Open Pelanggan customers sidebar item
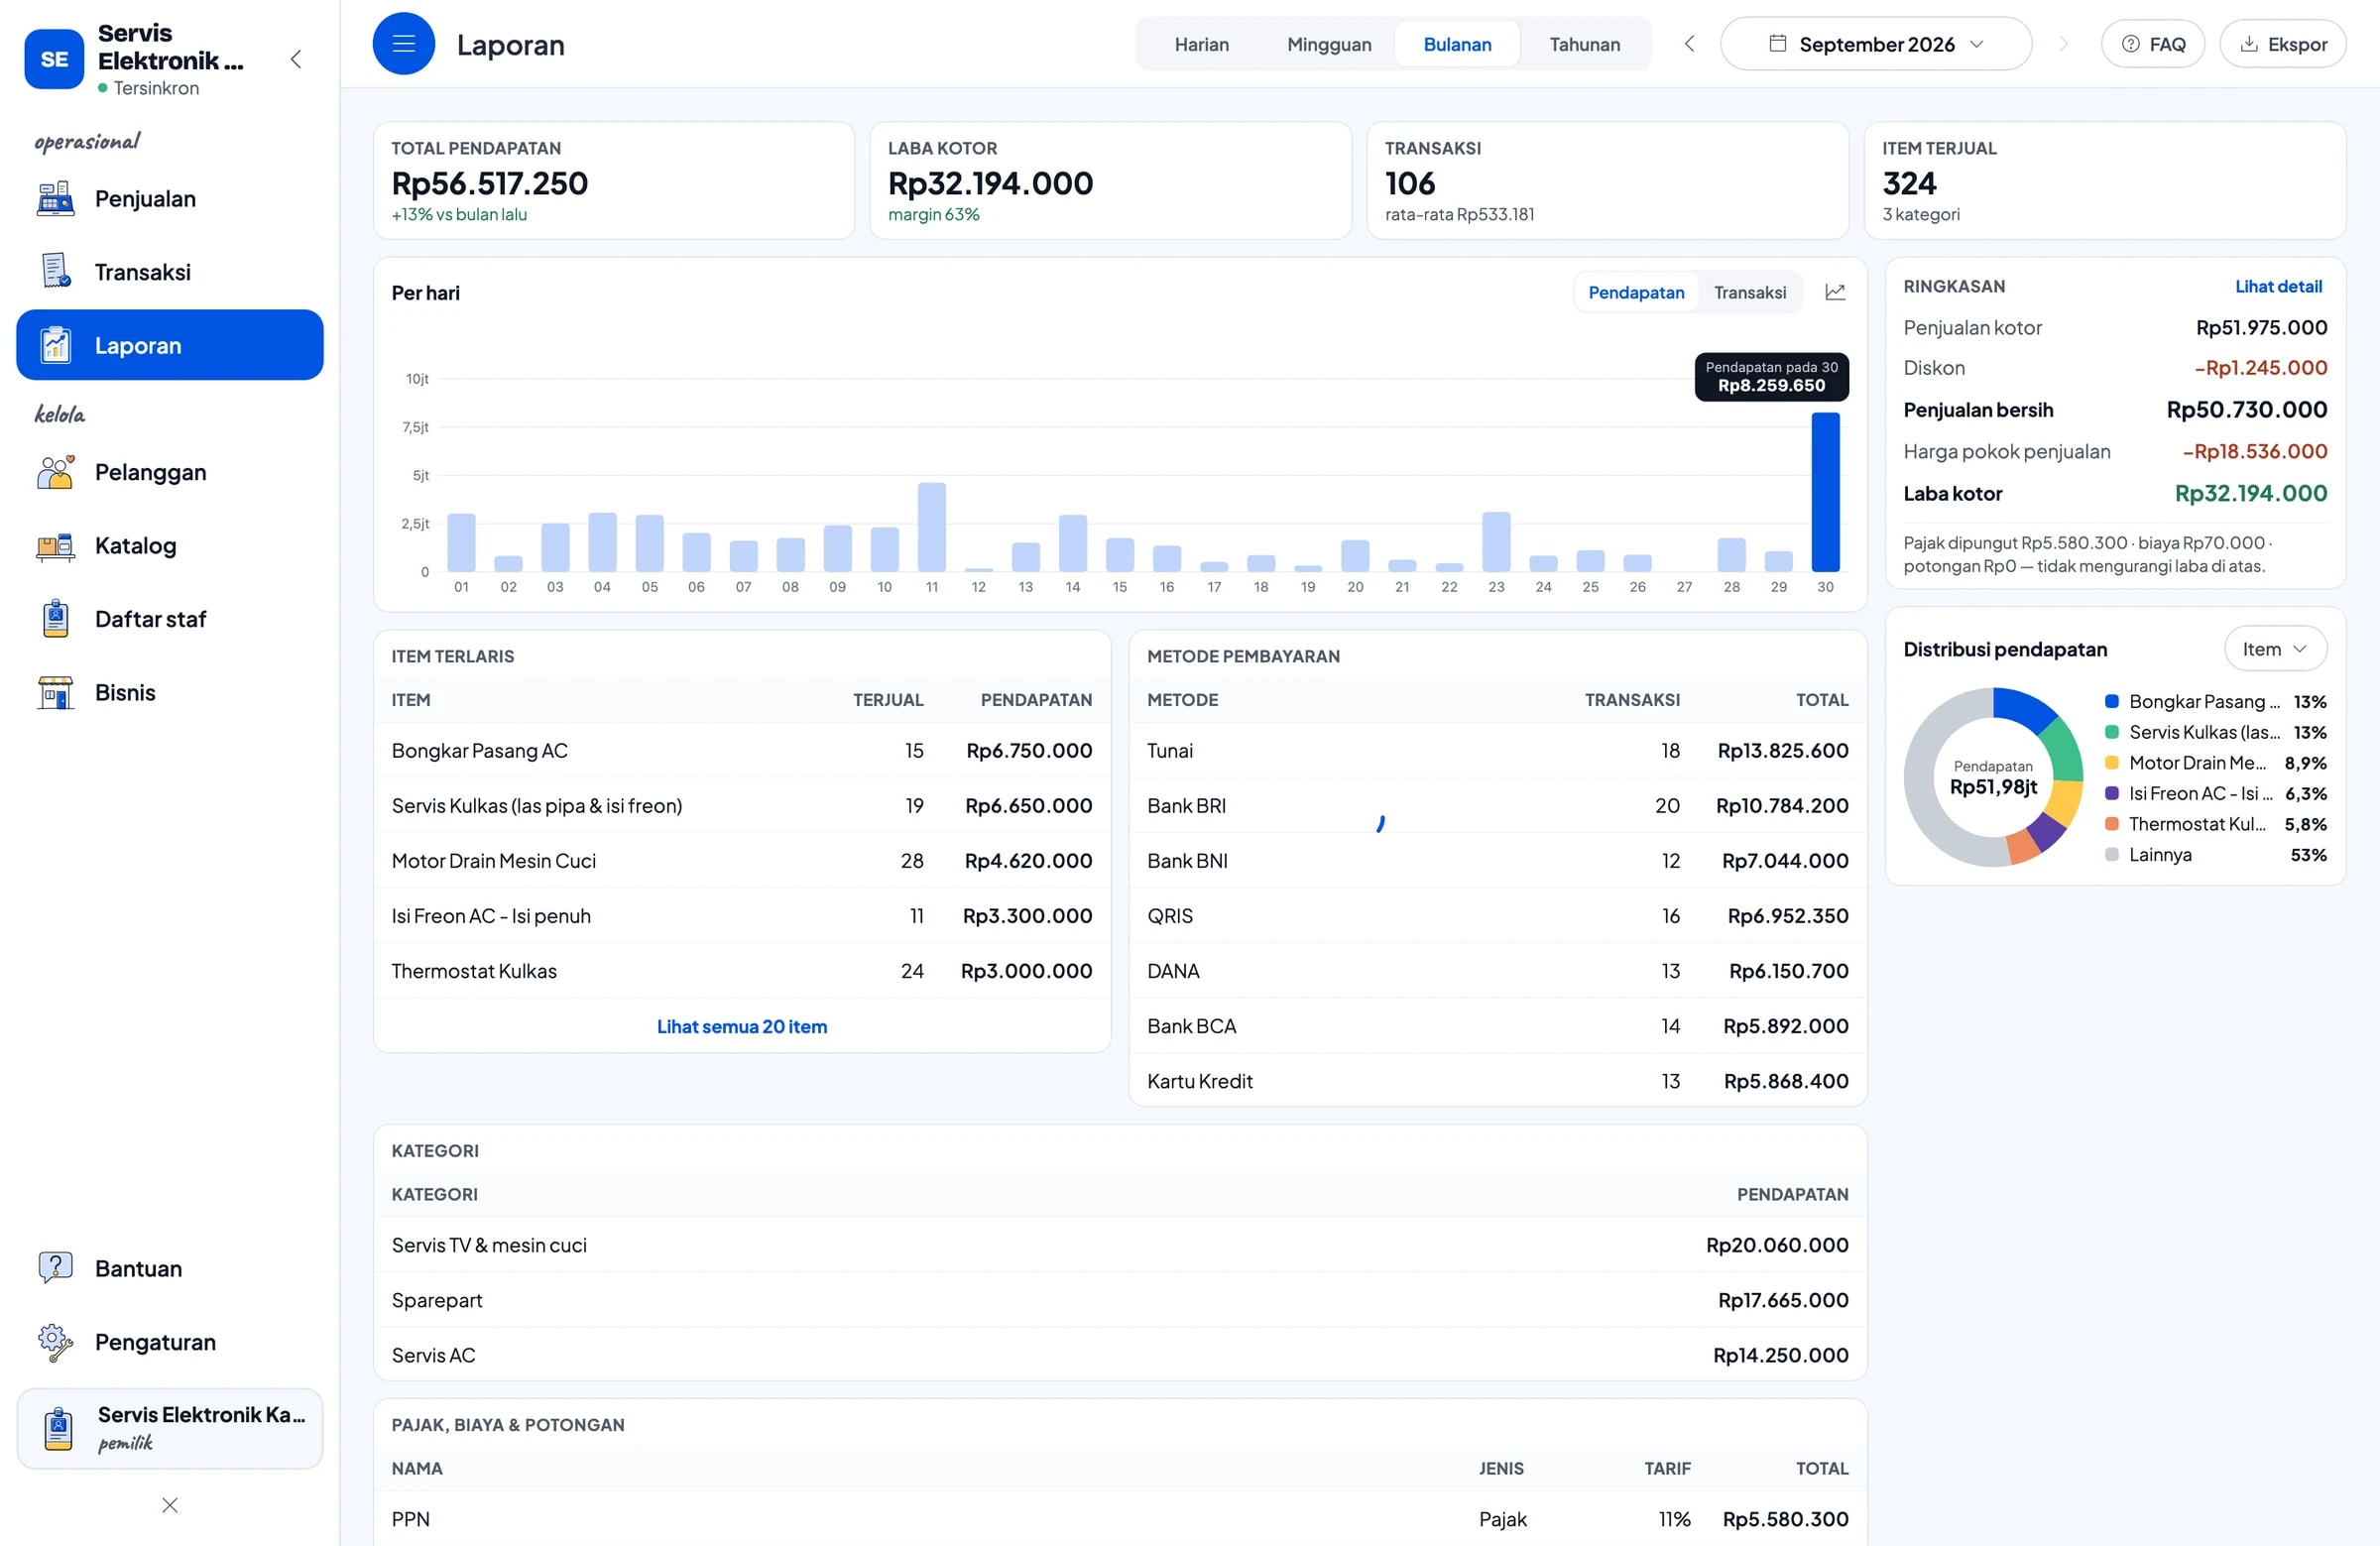 tap(170, 472)
